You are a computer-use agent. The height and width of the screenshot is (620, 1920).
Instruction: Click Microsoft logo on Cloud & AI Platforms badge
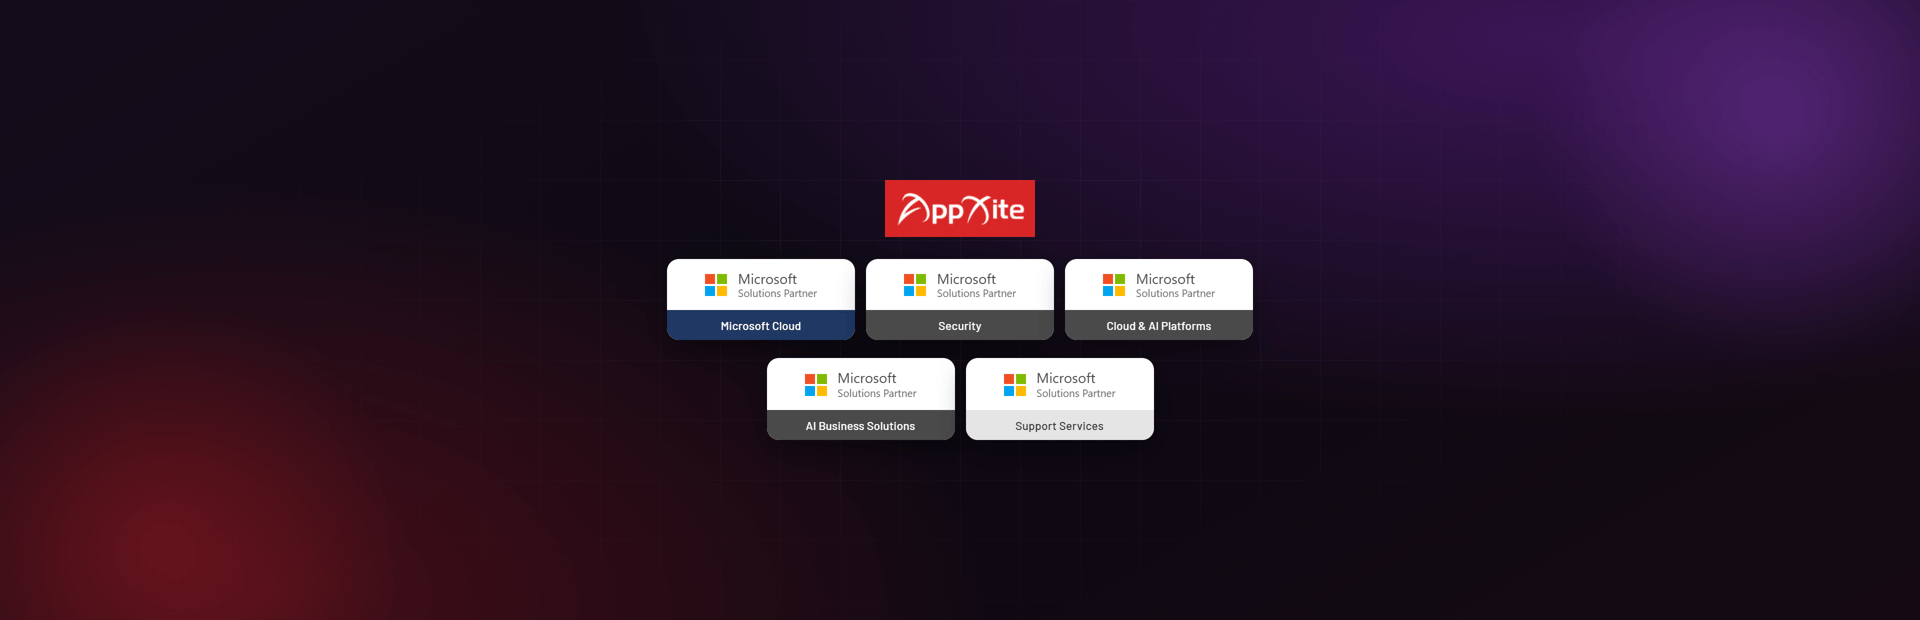click(1114, 285)
